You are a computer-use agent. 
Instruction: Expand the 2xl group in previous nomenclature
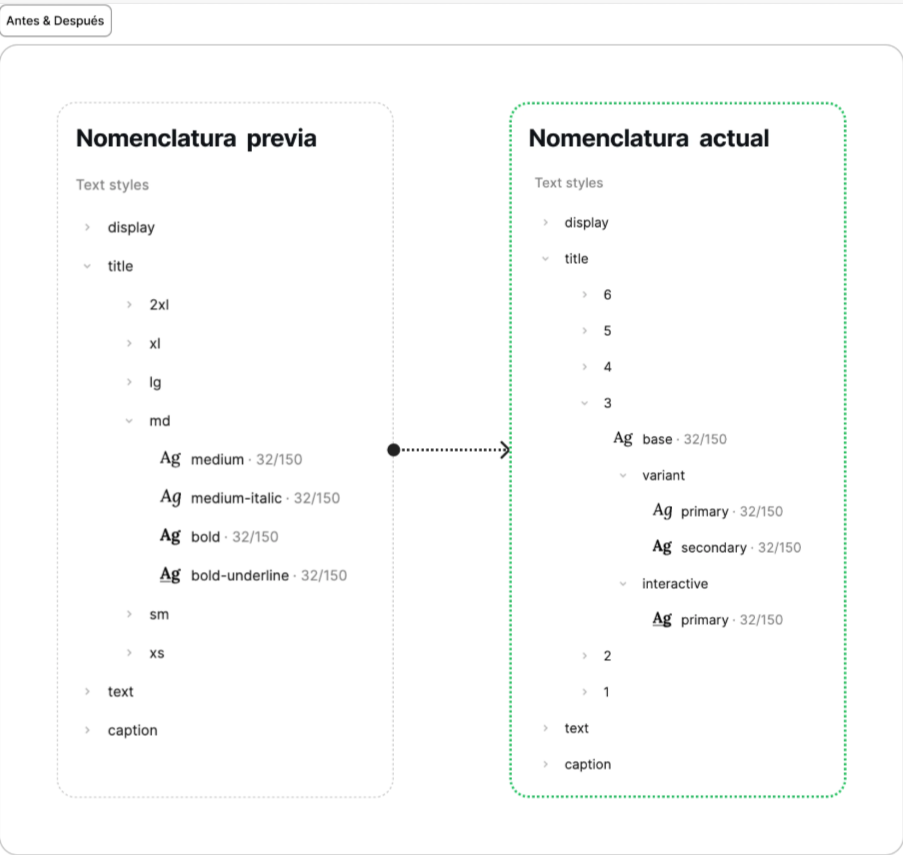(x=129, y=305)
